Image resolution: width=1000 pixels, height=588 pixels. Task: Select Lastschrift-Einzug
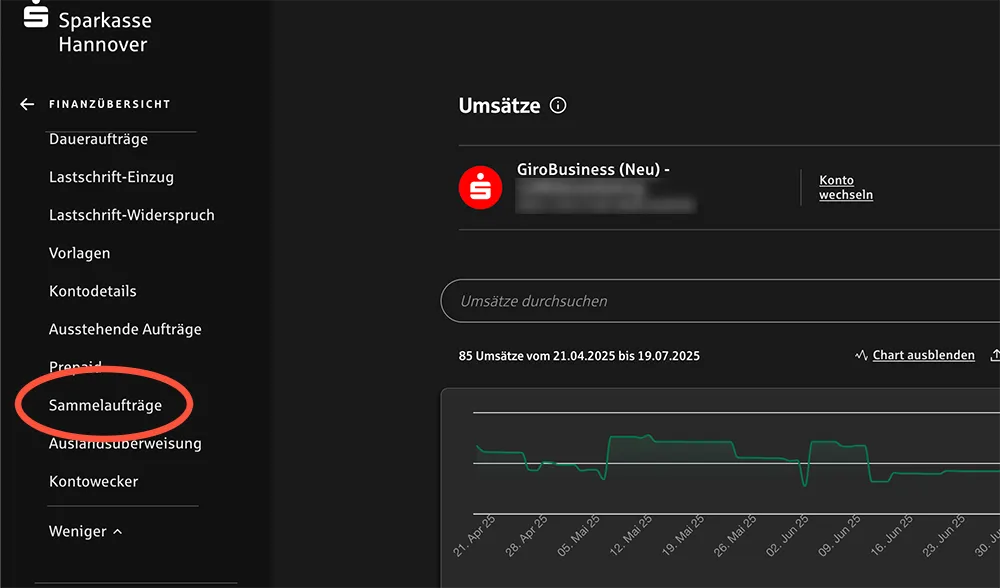[110, 176]
